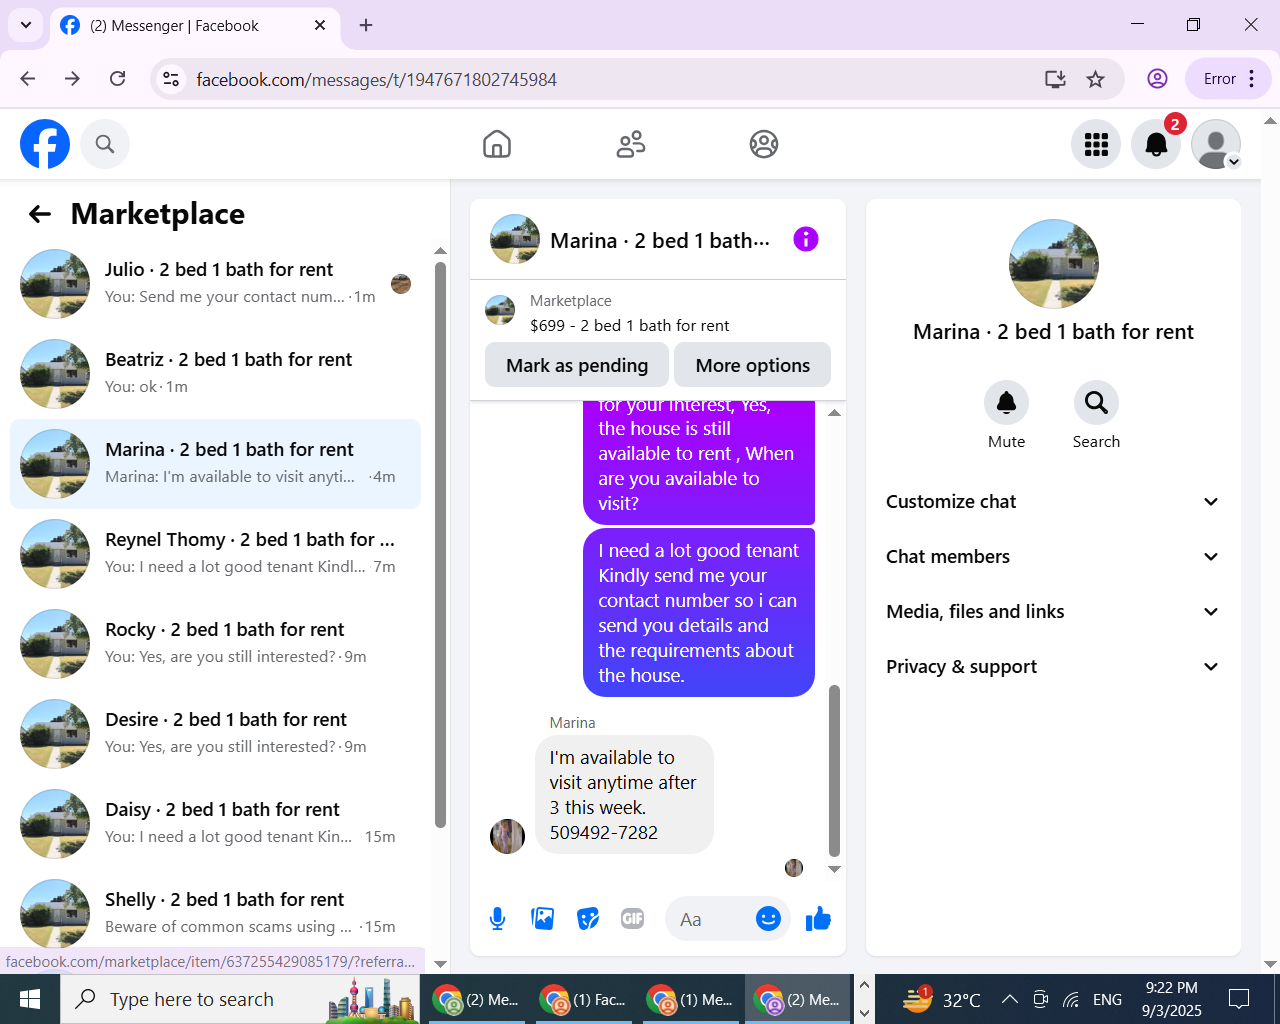Open the Facebook logo home link
Image resolution: width=1280 pixels, height=1024 pixels.
coord(45,144)
